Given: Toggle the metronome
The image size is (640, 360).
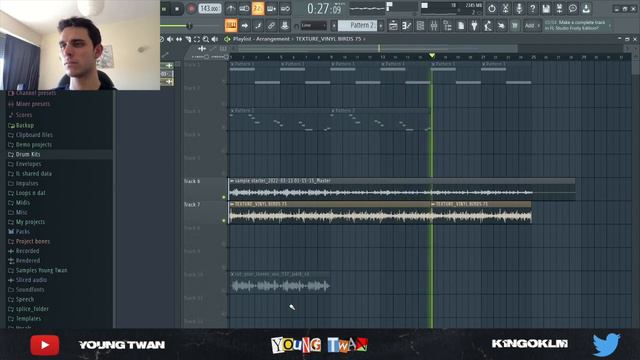Looking at the screenshot, I should pyautogui.click(x=231, y=9).
